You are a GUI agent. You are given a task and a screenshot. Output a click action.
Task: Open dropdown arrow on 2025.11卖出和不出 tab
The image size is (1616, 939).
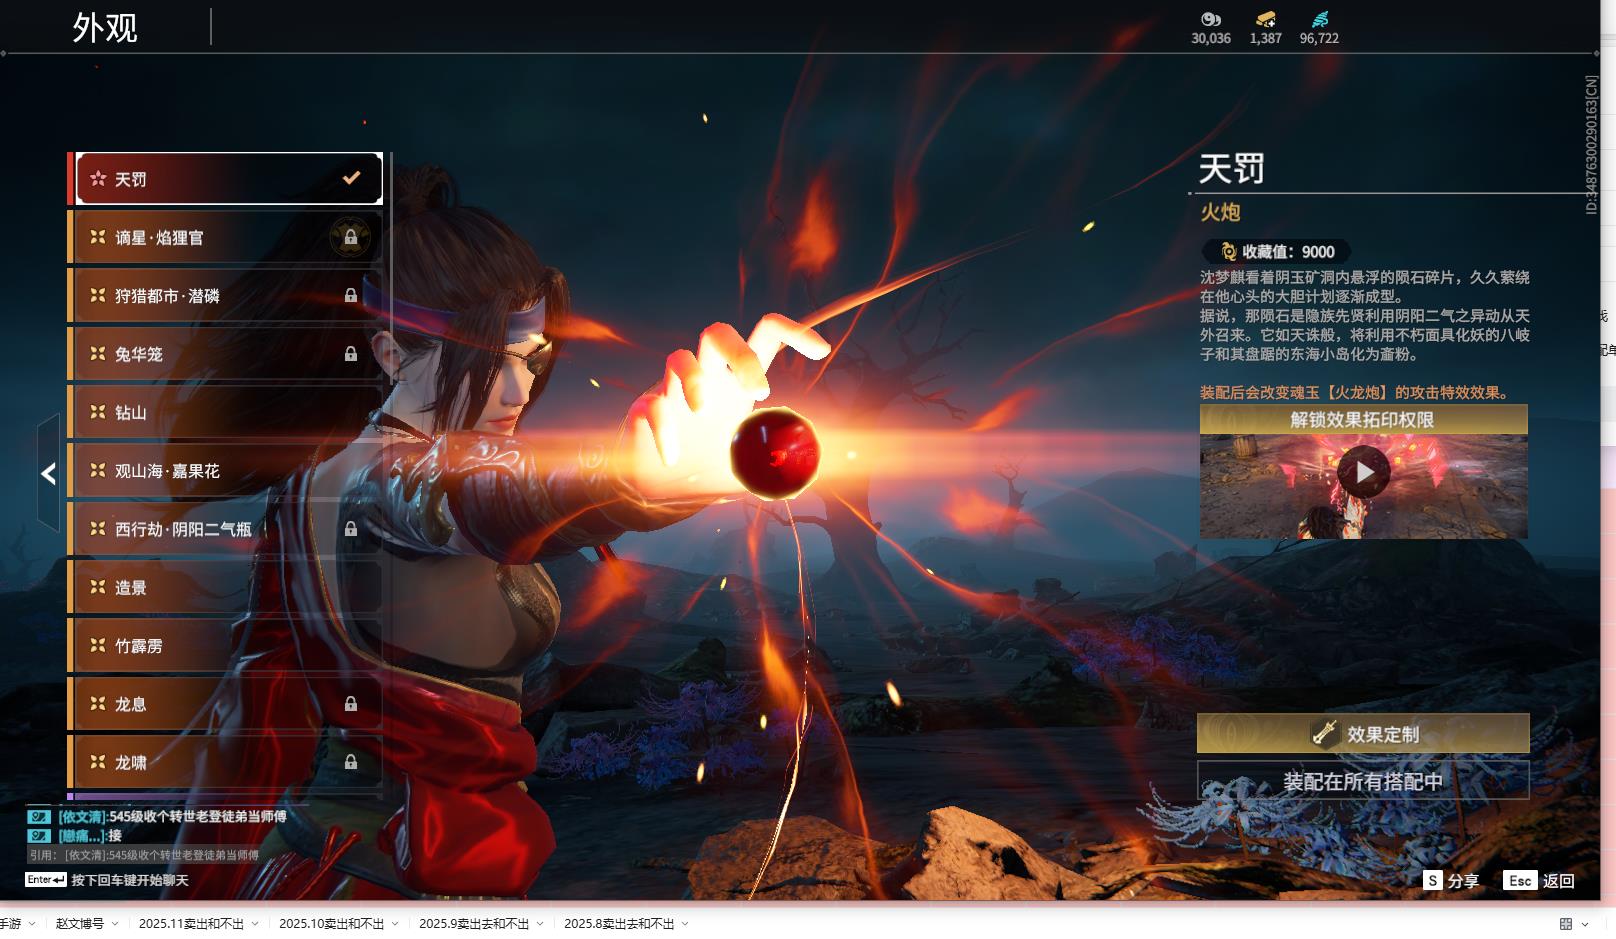click(x=255, y=924)
